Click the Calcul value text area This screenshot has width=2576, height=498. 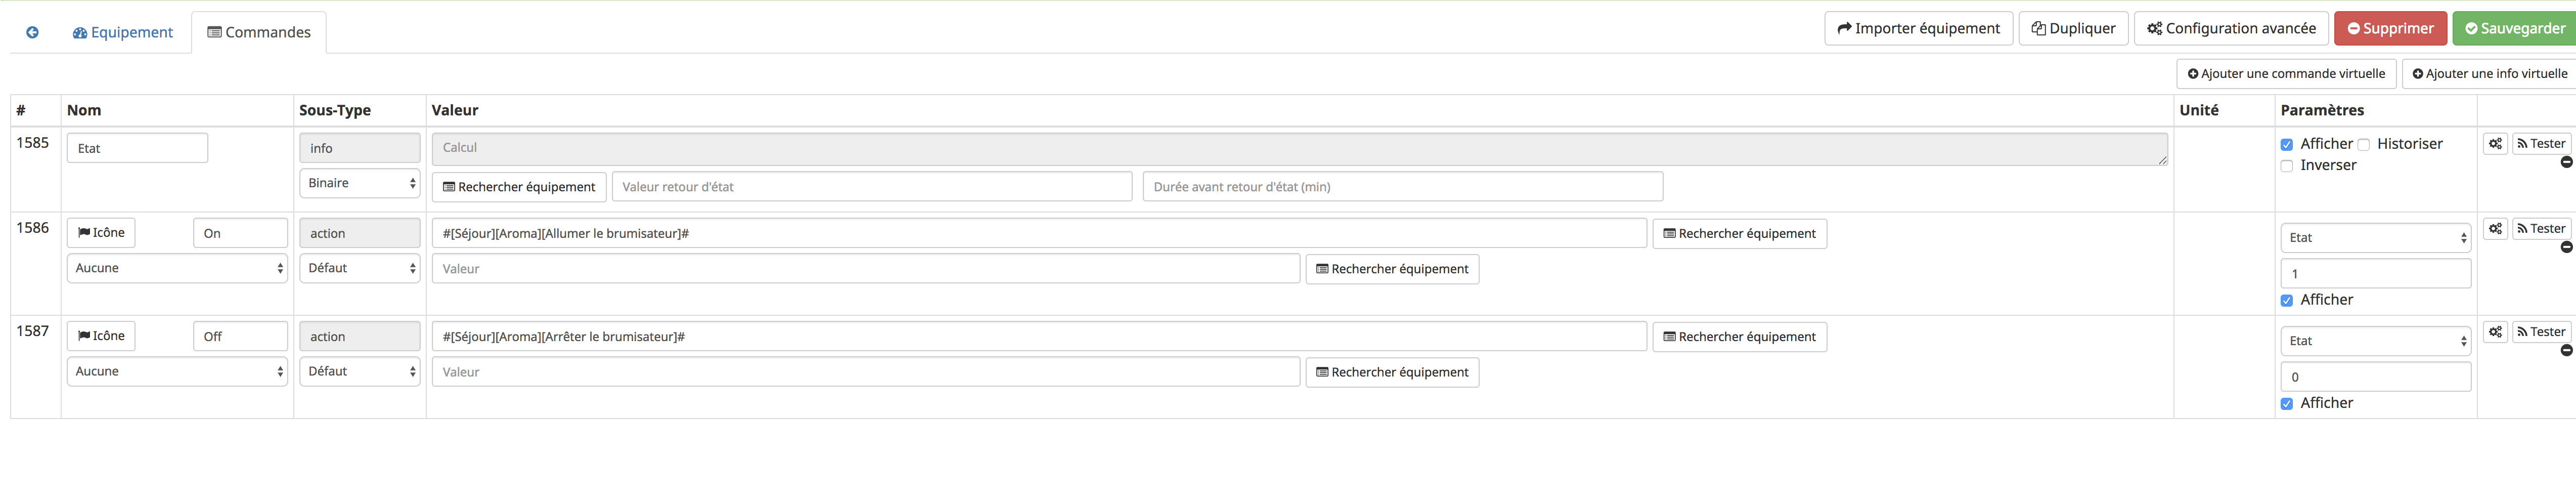1299,149
